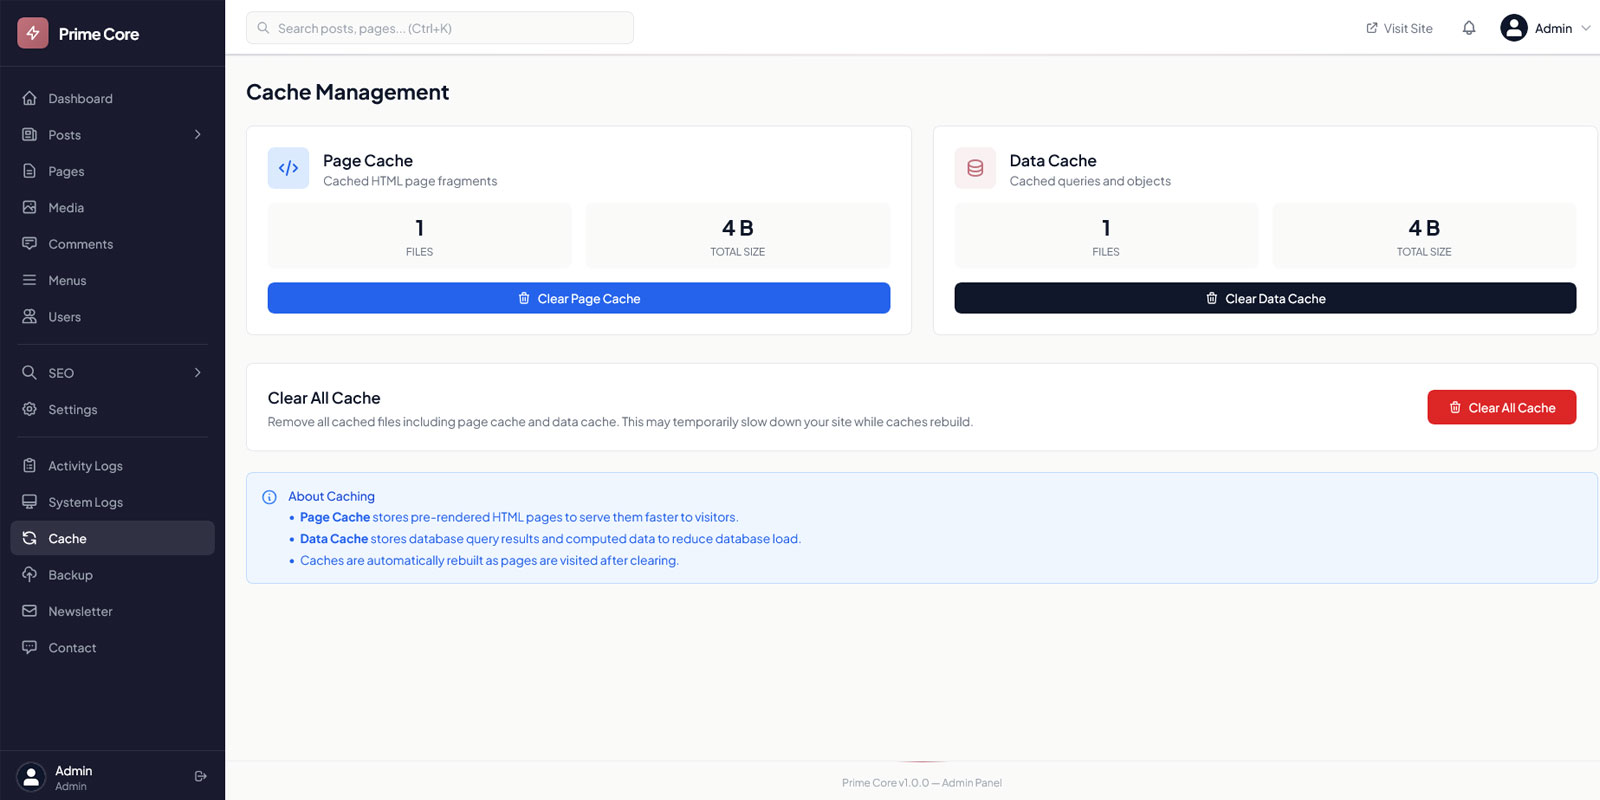Click the notification bell icon
This screenshot has width=1600, height=800.
pyautogui.click(x=1469, y=28)
